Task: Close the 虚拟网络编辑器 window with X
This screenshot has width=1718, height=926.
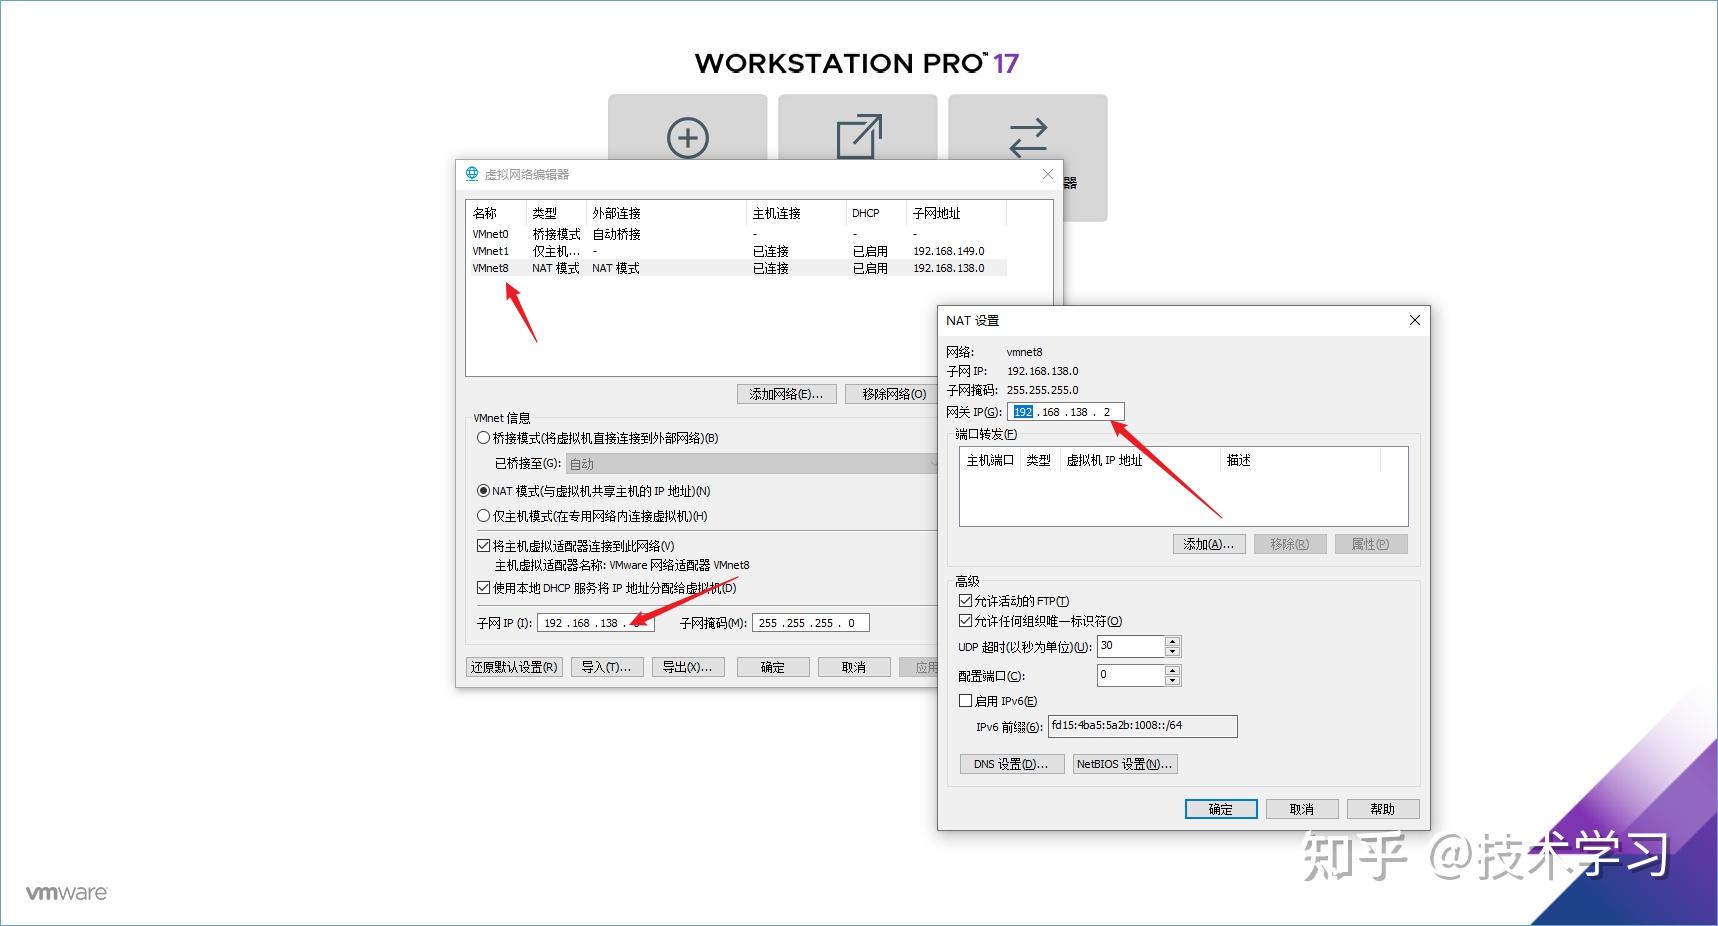Action: pos(1047,174)
